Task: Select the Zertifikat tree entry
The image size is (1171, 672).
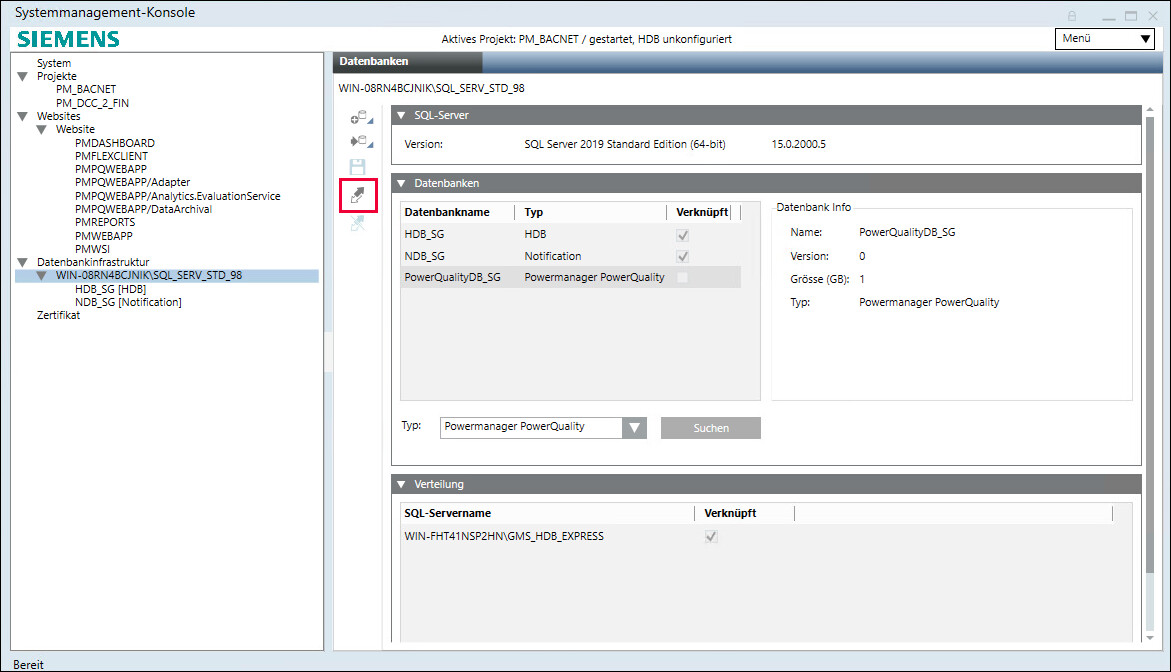Action: tap(58, 315)
